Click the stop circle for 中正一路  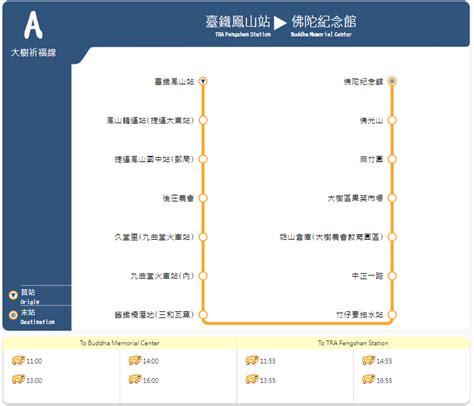(x=392, y=276)
